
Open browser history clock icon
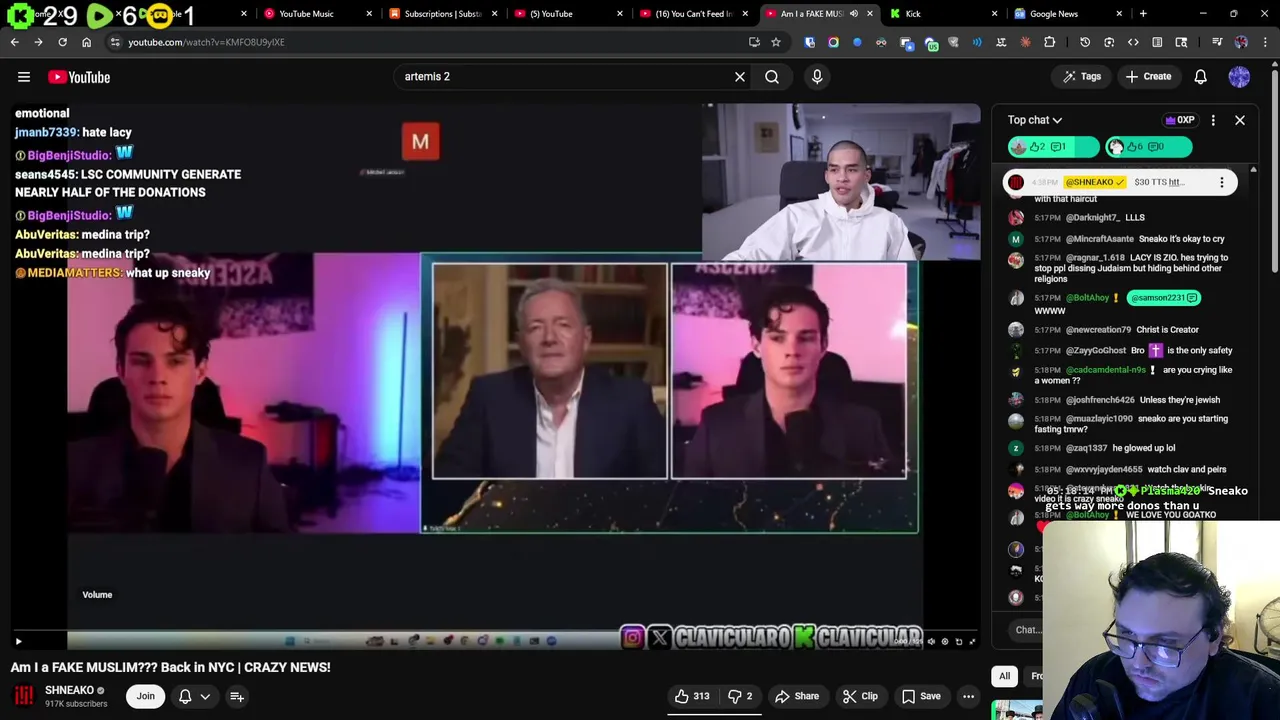coord(1085,42)
